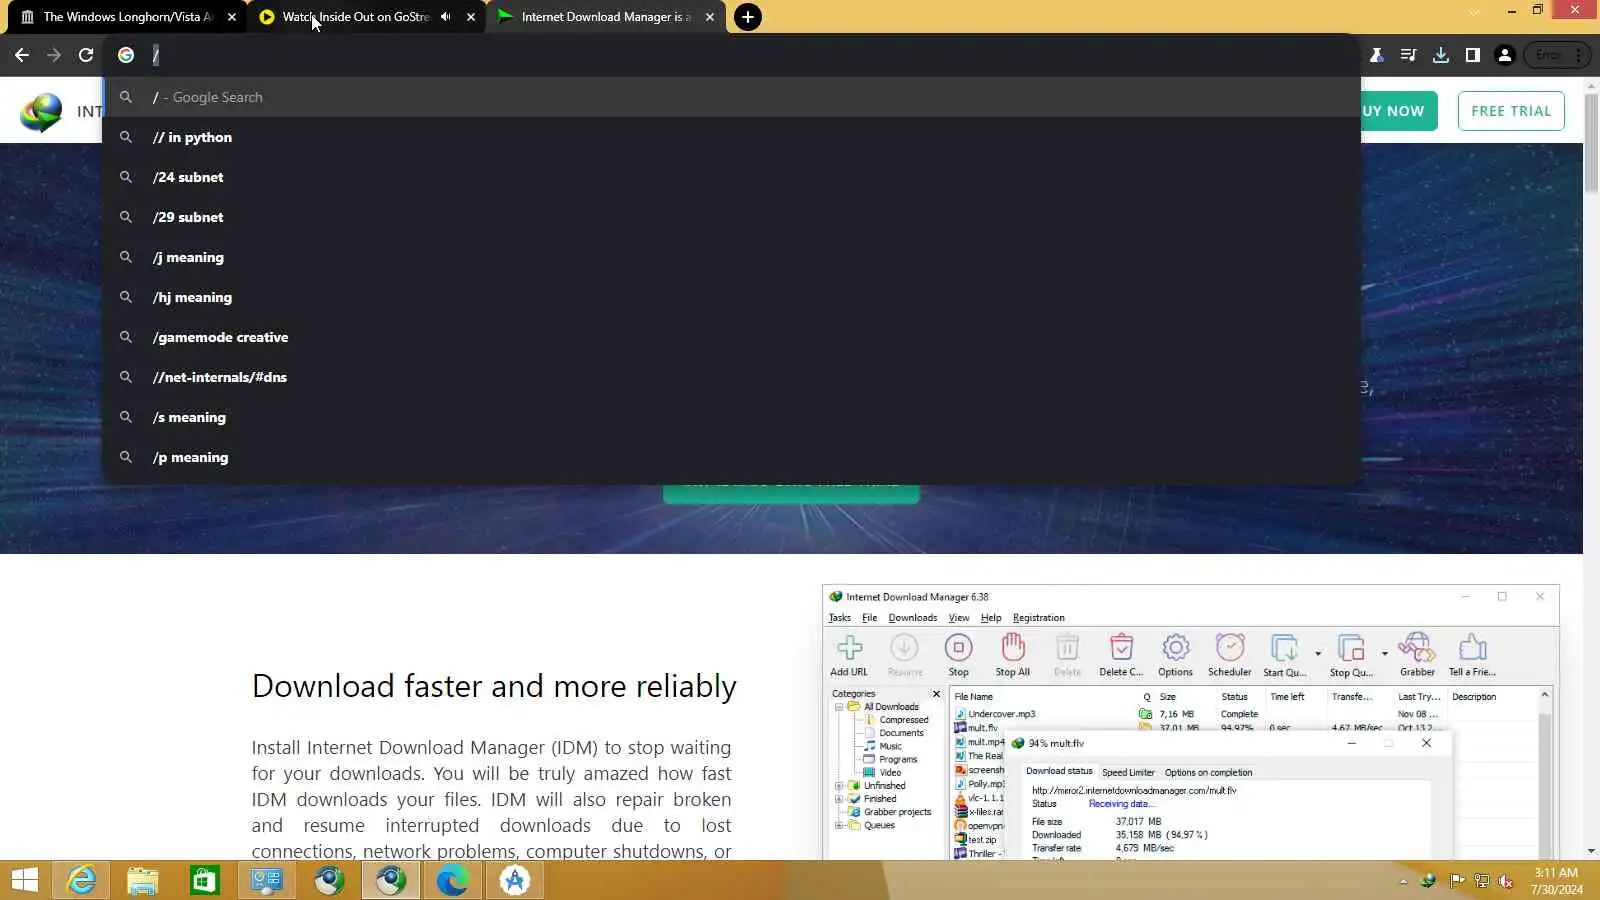Choose the '// in python' suggestion
The height and width of the screenshot is (900, 1600).
tap(731, 137)
